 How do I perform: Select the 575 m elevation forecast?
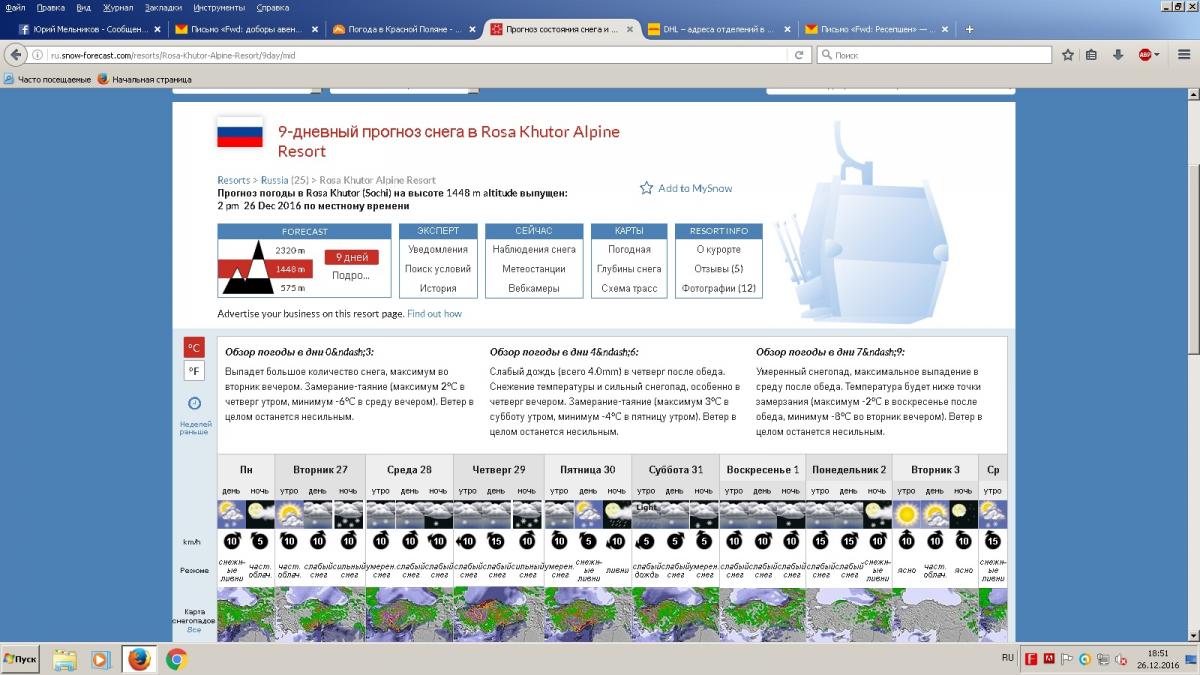click(292, 288)
